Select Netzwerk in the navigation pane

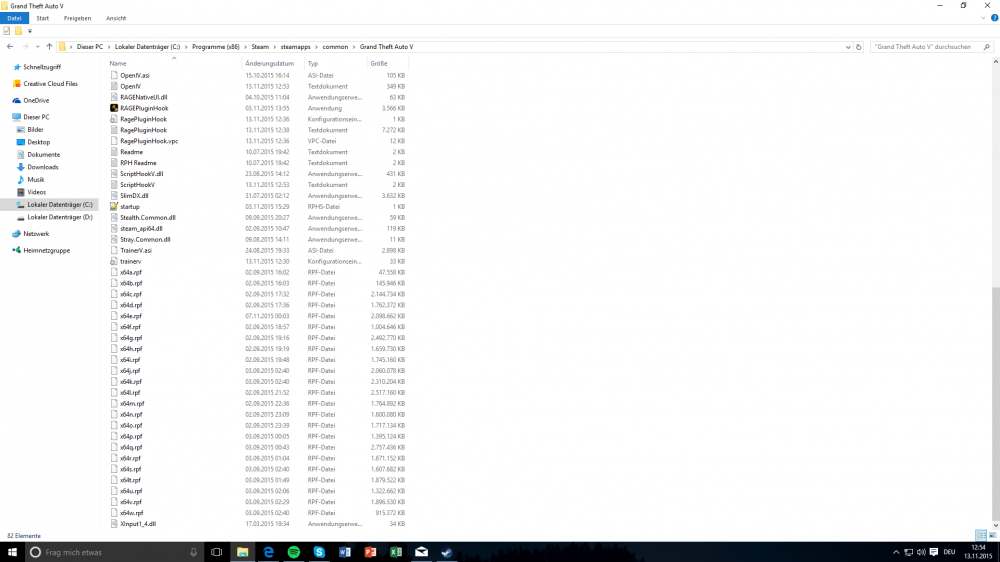click(x=36, y=233)
